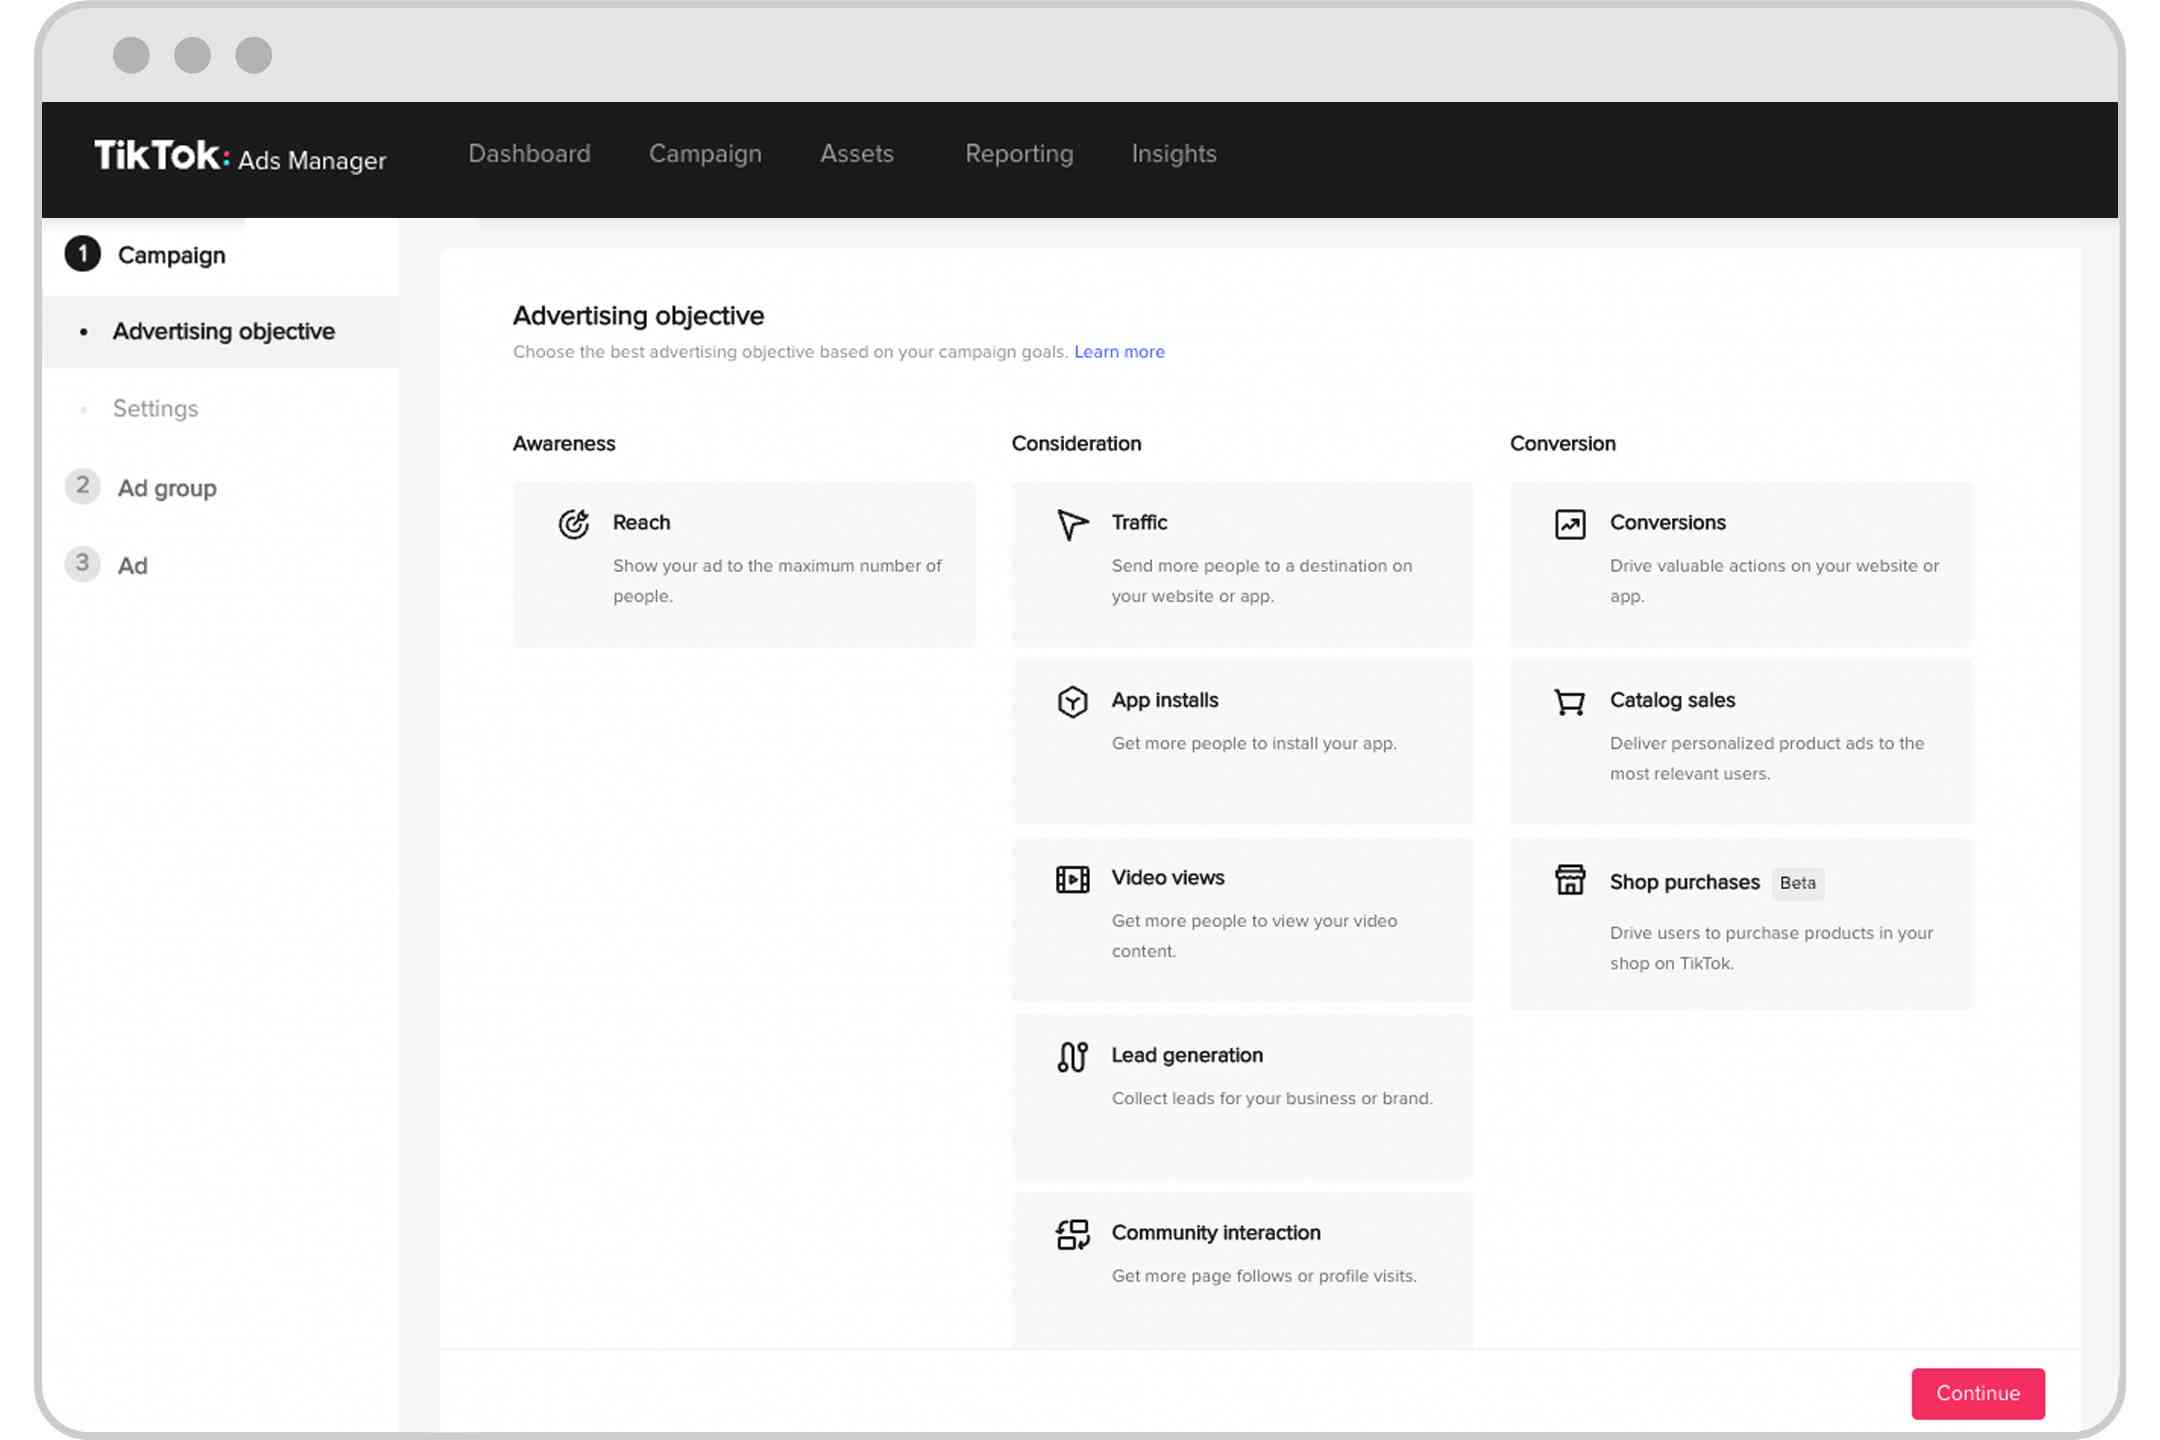This screenshot has width=2160, height=1440.
Task: Select the Video views objective icon
Action: pos(1069,878)
